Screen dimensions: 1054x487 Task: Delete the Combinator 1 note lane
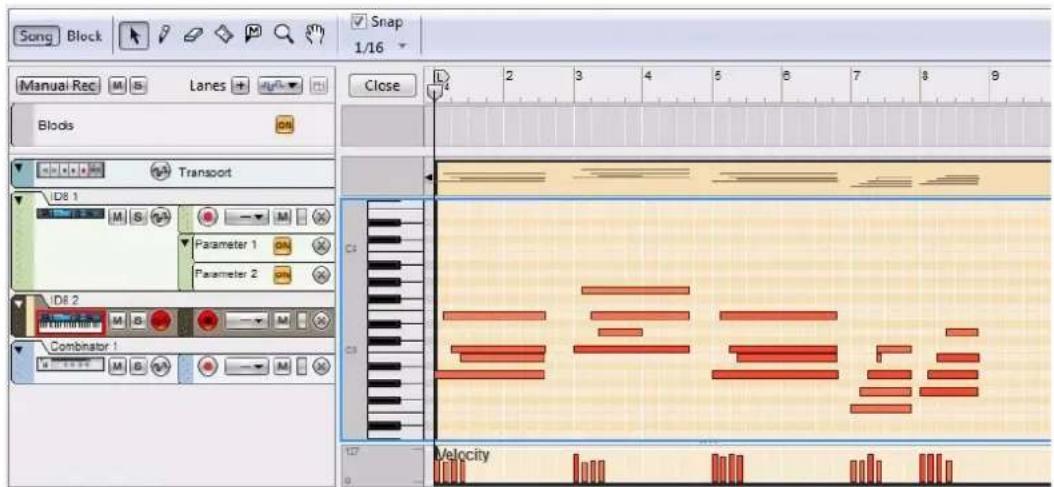click(x=322, y=367)
